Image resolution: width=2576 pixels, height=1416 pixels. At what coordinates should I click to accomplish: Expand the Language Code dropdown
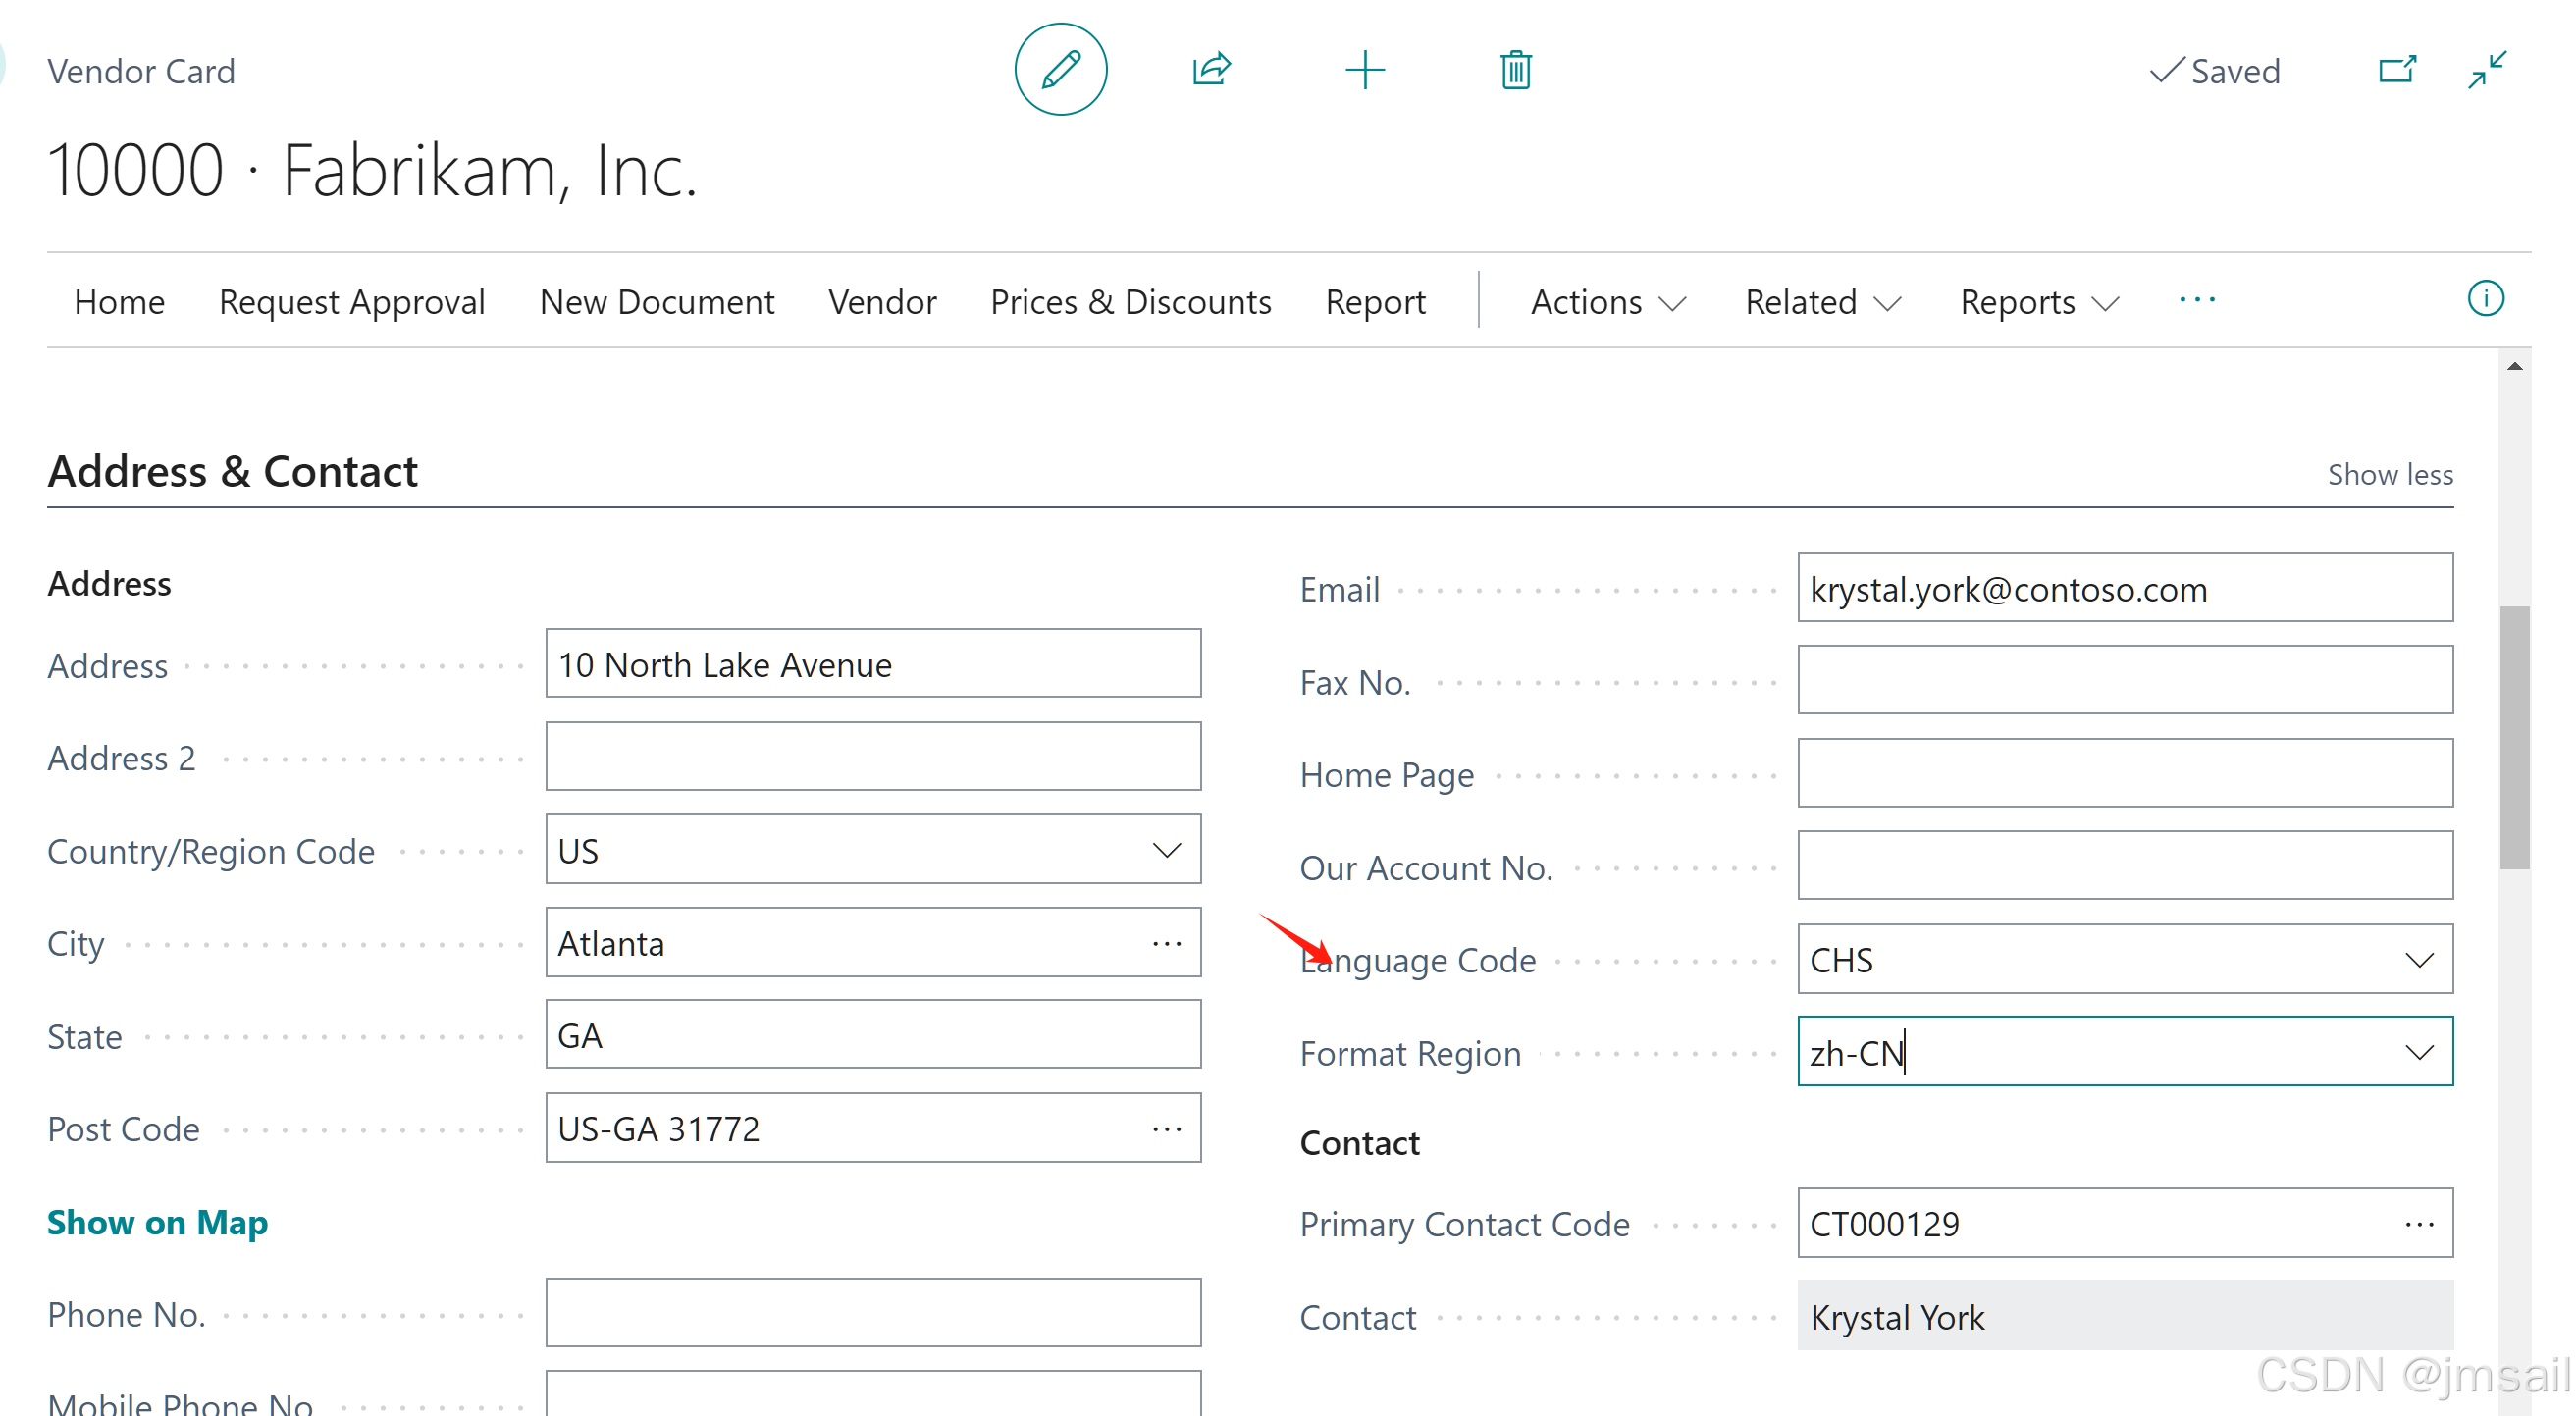2418,960
